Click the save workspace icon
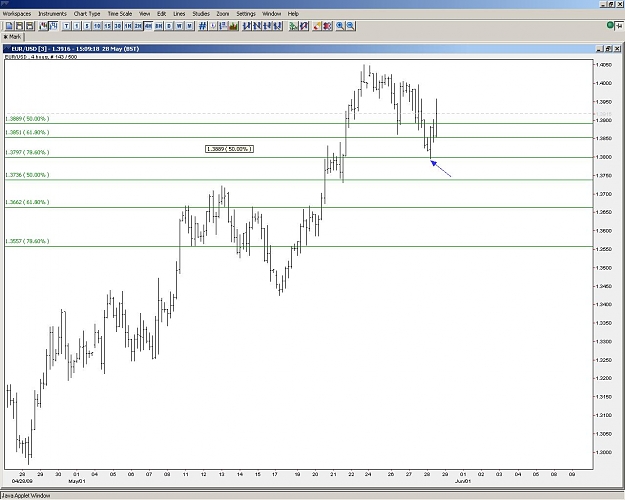 (19, 26)
